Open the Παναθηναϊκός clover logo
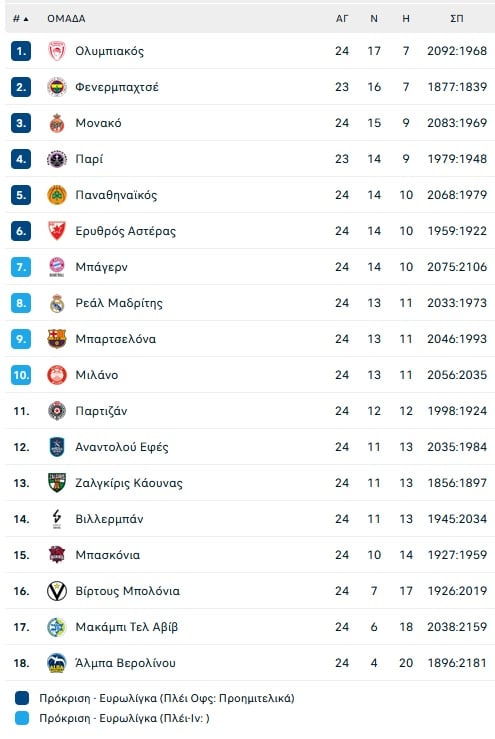The width and height of the screenshot is (495, 739). click(x=57, y=195)
